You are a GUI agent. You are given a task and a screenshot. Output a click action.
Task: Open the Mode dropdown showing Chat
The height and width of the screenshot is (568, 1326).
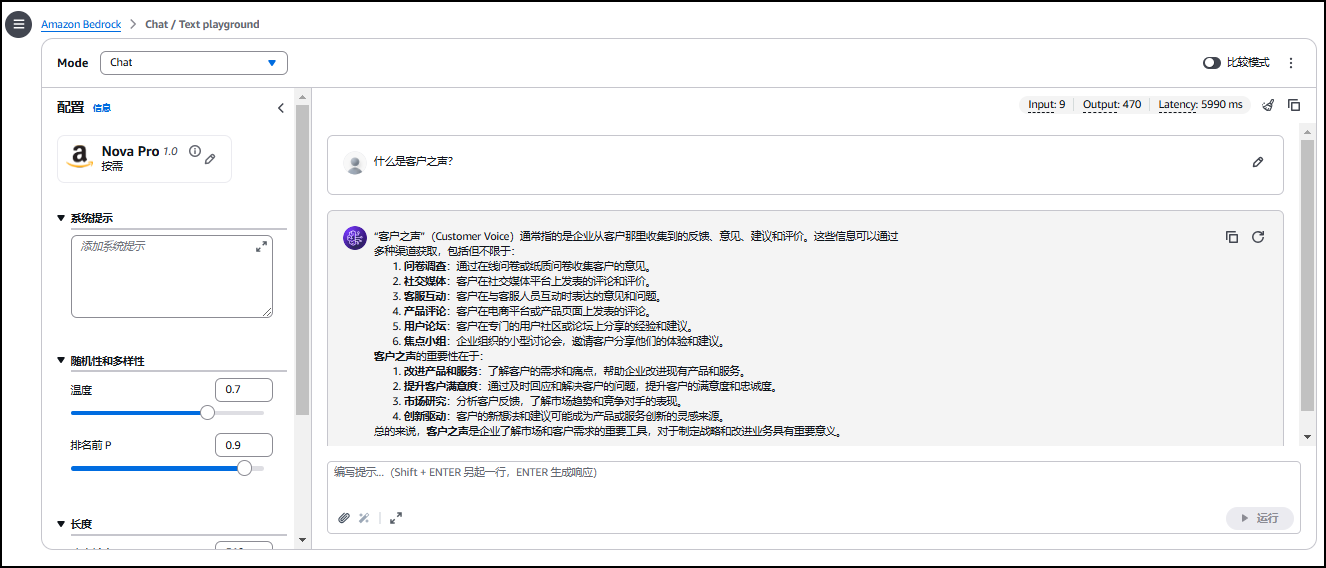(x=194, y=63)
